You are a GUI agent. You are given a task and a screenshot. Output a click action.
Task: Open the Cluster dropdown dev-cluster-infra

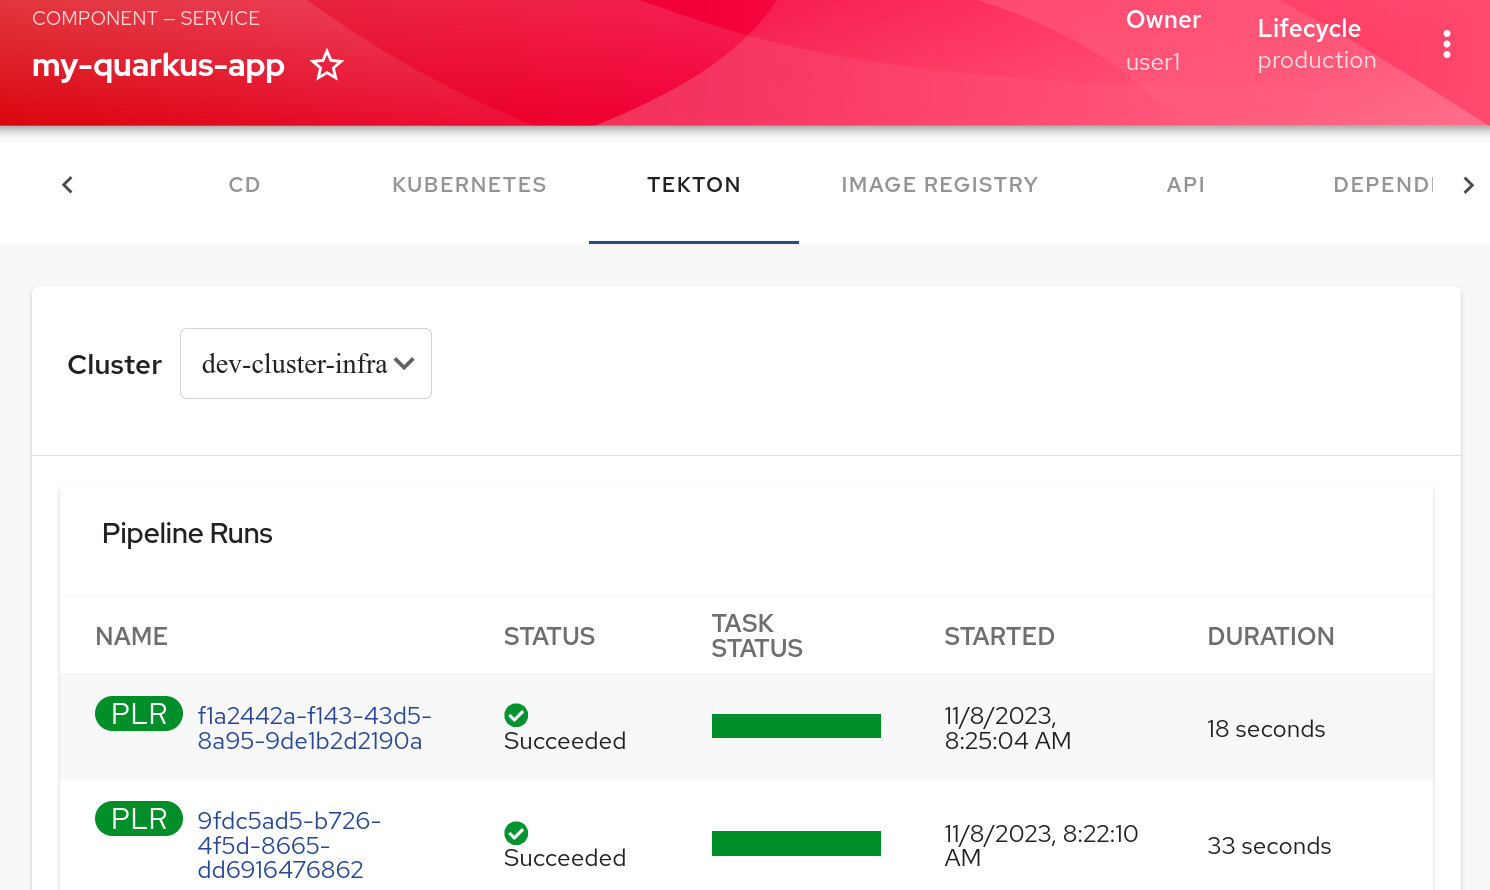pos(306,364)
